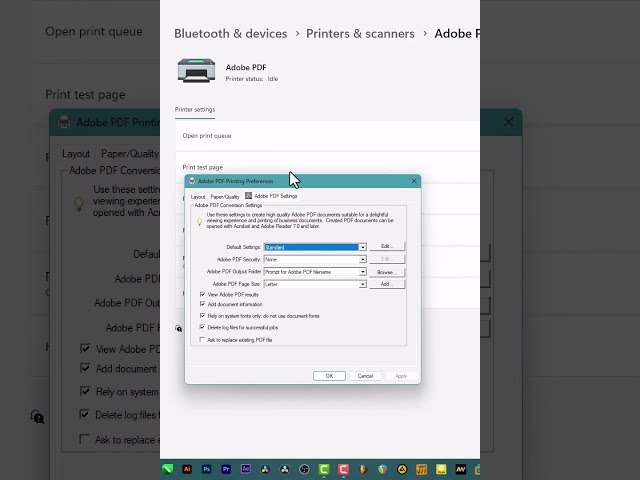Open the gray three-circle taskbar icon
The height and width of the screenshot is (480, 640).
click(x=285, y=469)
